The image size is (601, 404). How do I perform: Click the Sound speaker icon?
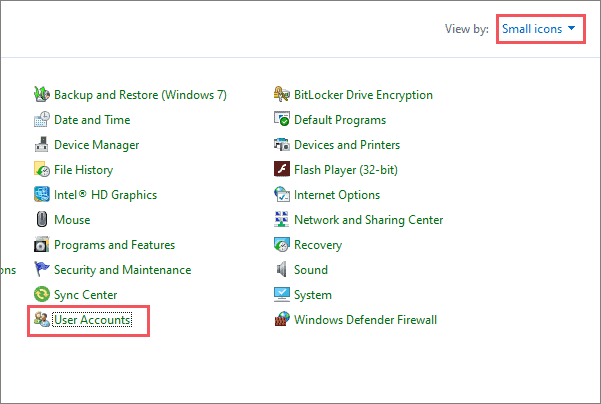tap(282, 269)
